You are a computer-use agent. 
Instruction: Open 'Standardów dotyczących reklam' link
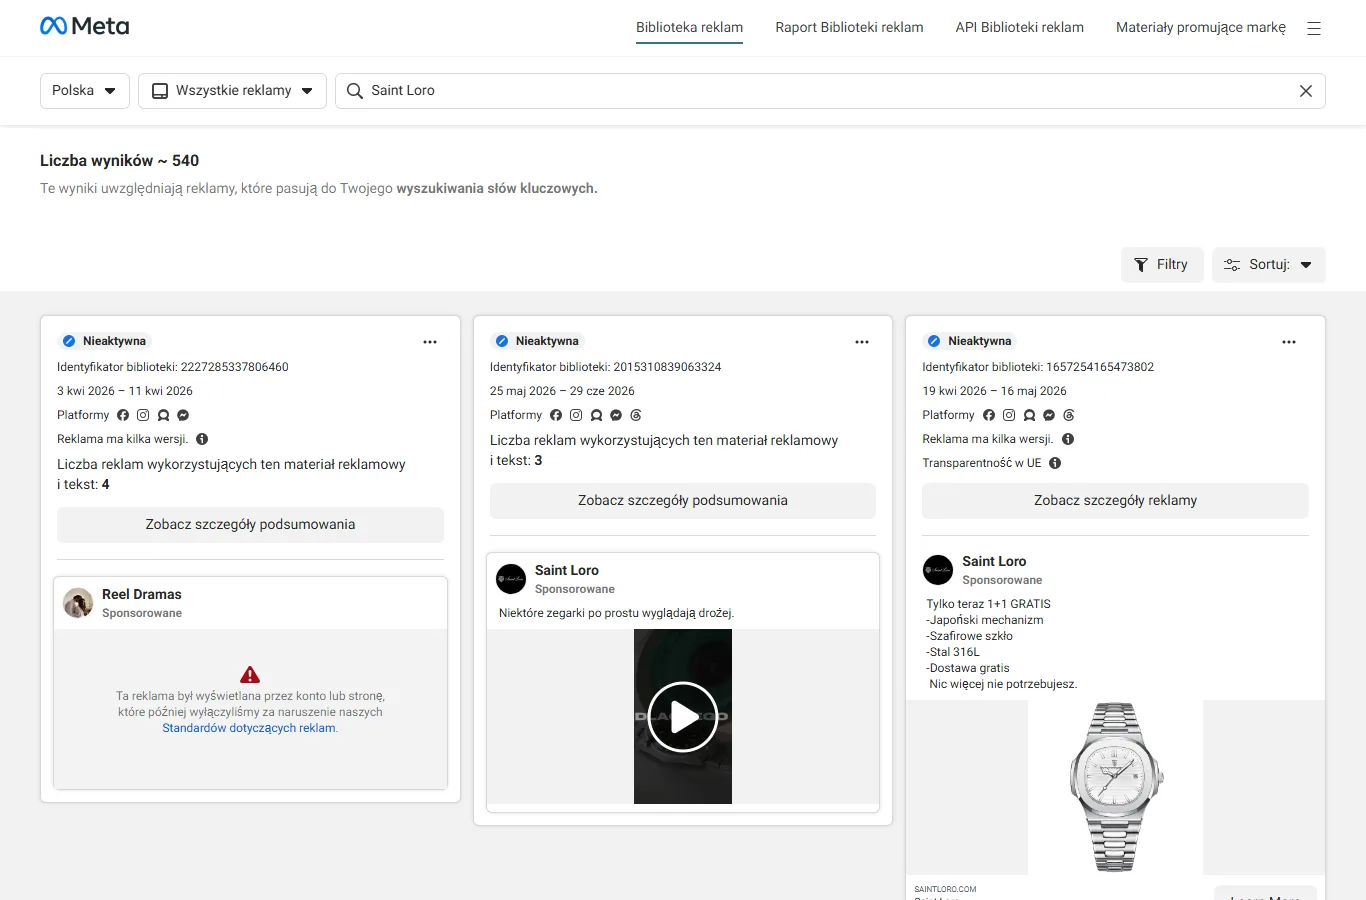(250, 728)
